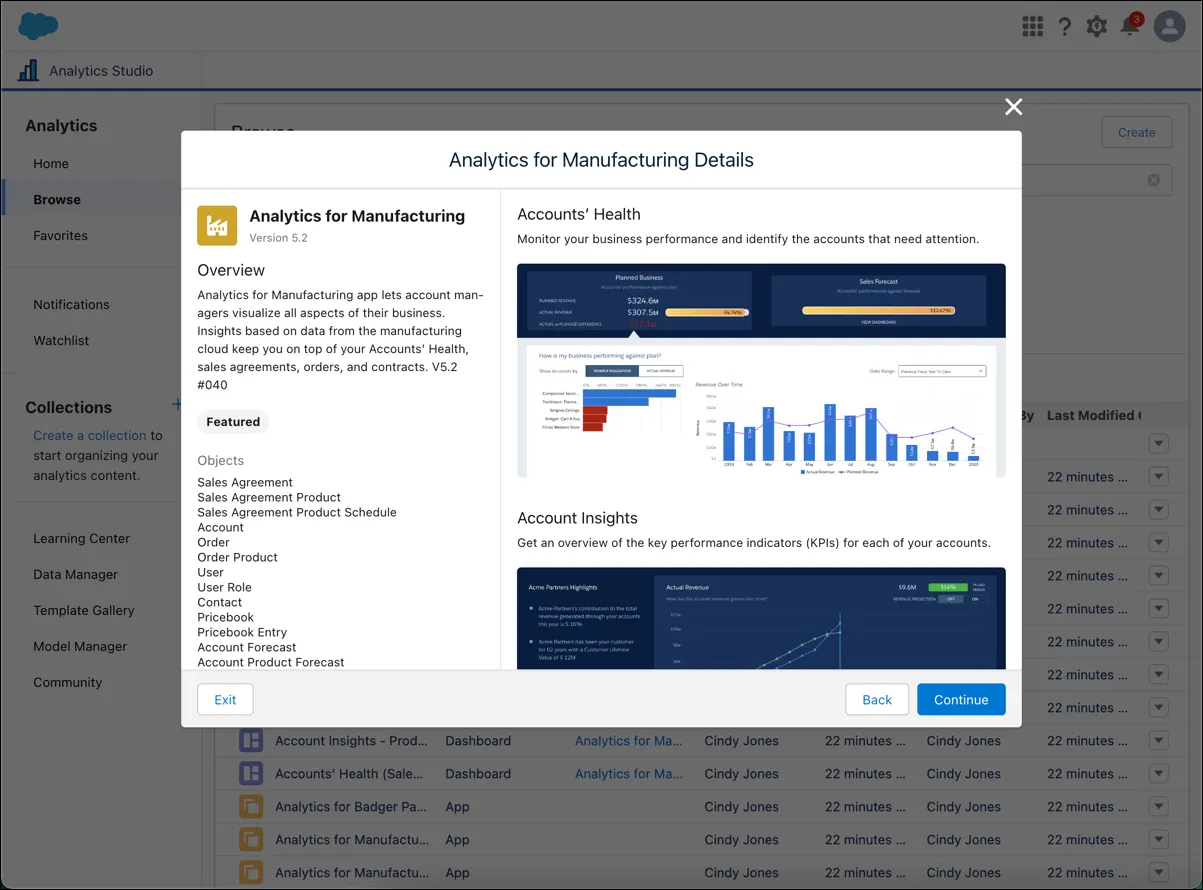Click the Accounts' Health dashboard row icon
1203x890 pixels.
(250, 774)
